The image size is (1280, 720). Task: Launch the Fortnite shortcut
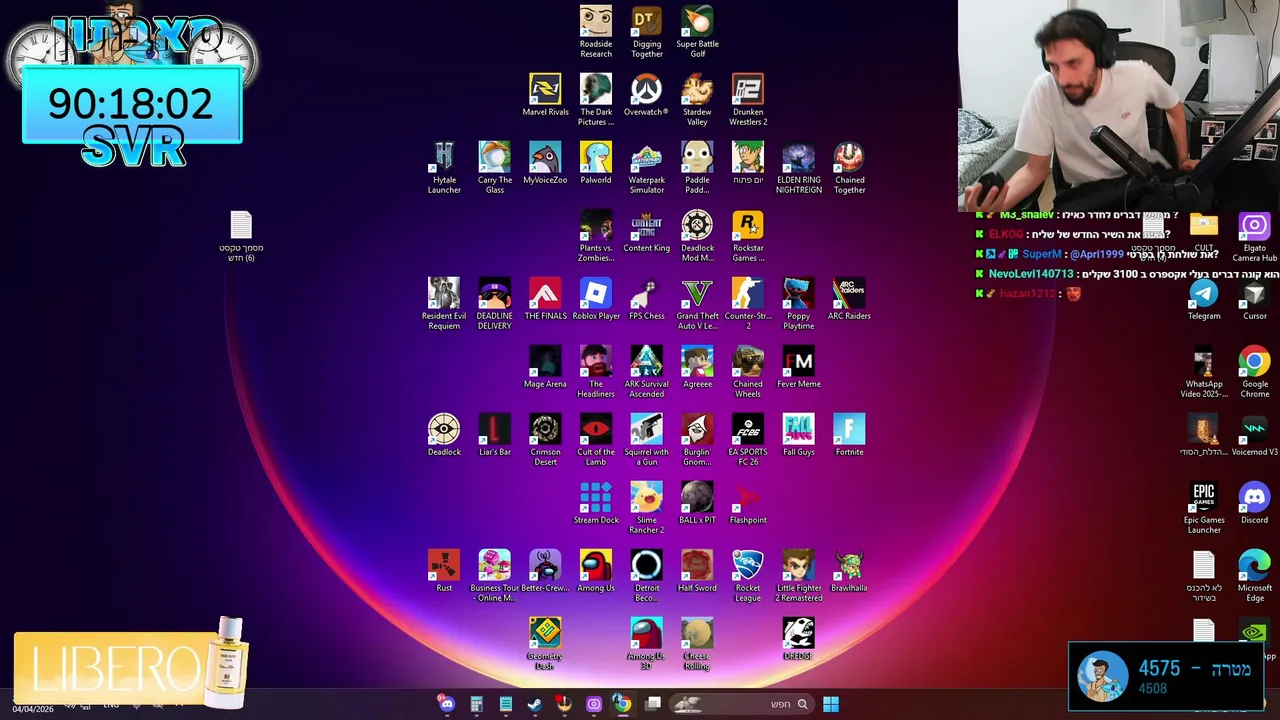pos(849,435)
